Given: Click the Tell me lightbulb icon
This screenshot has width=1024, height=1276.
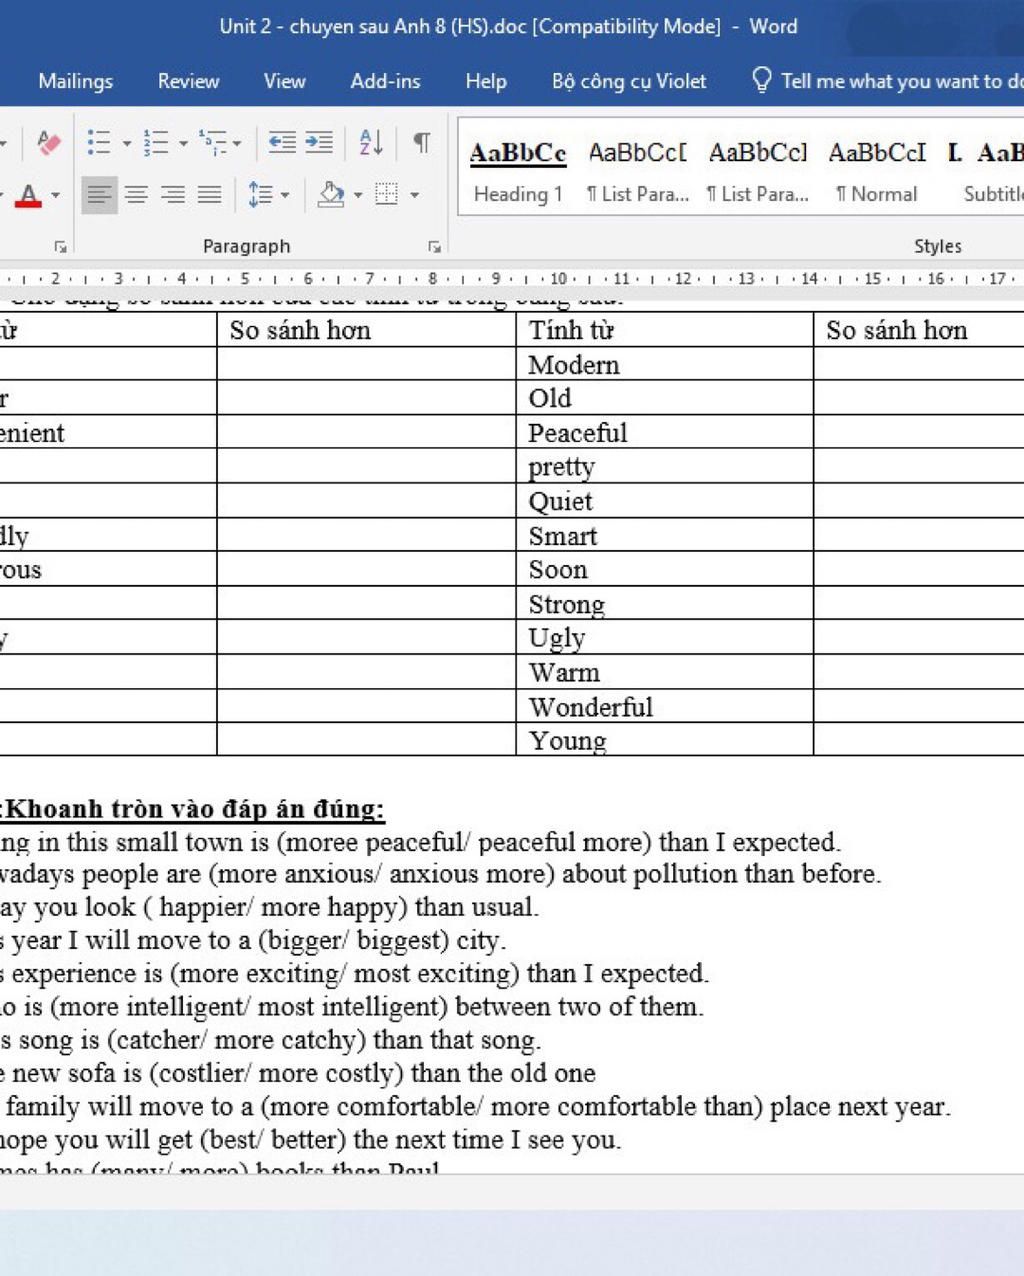Looking at the screenshot, I should 762,80.
